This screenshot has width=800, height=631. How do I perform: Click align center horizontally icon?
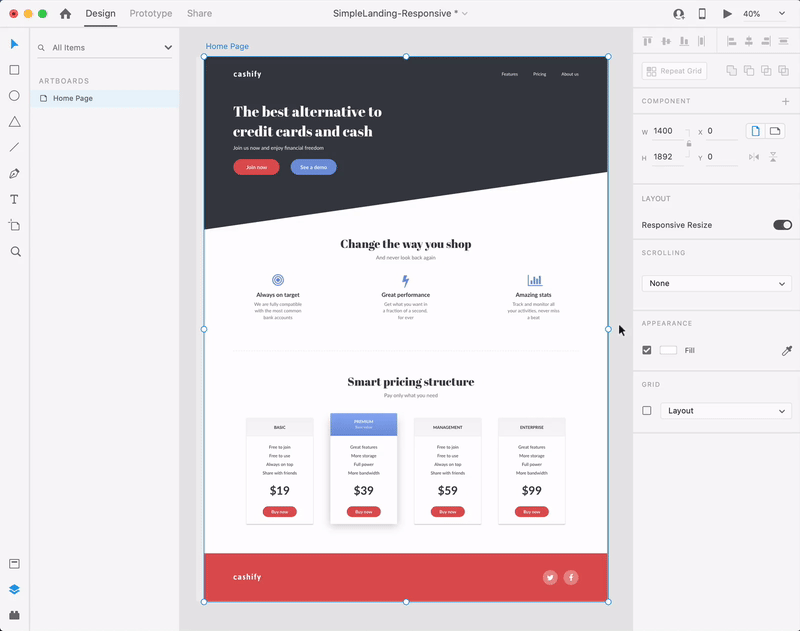(x=748, y=41)
